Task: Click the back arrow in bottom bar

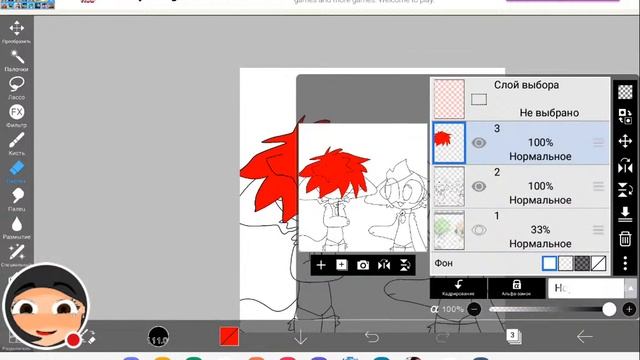Action: click(x=584, y=337)
